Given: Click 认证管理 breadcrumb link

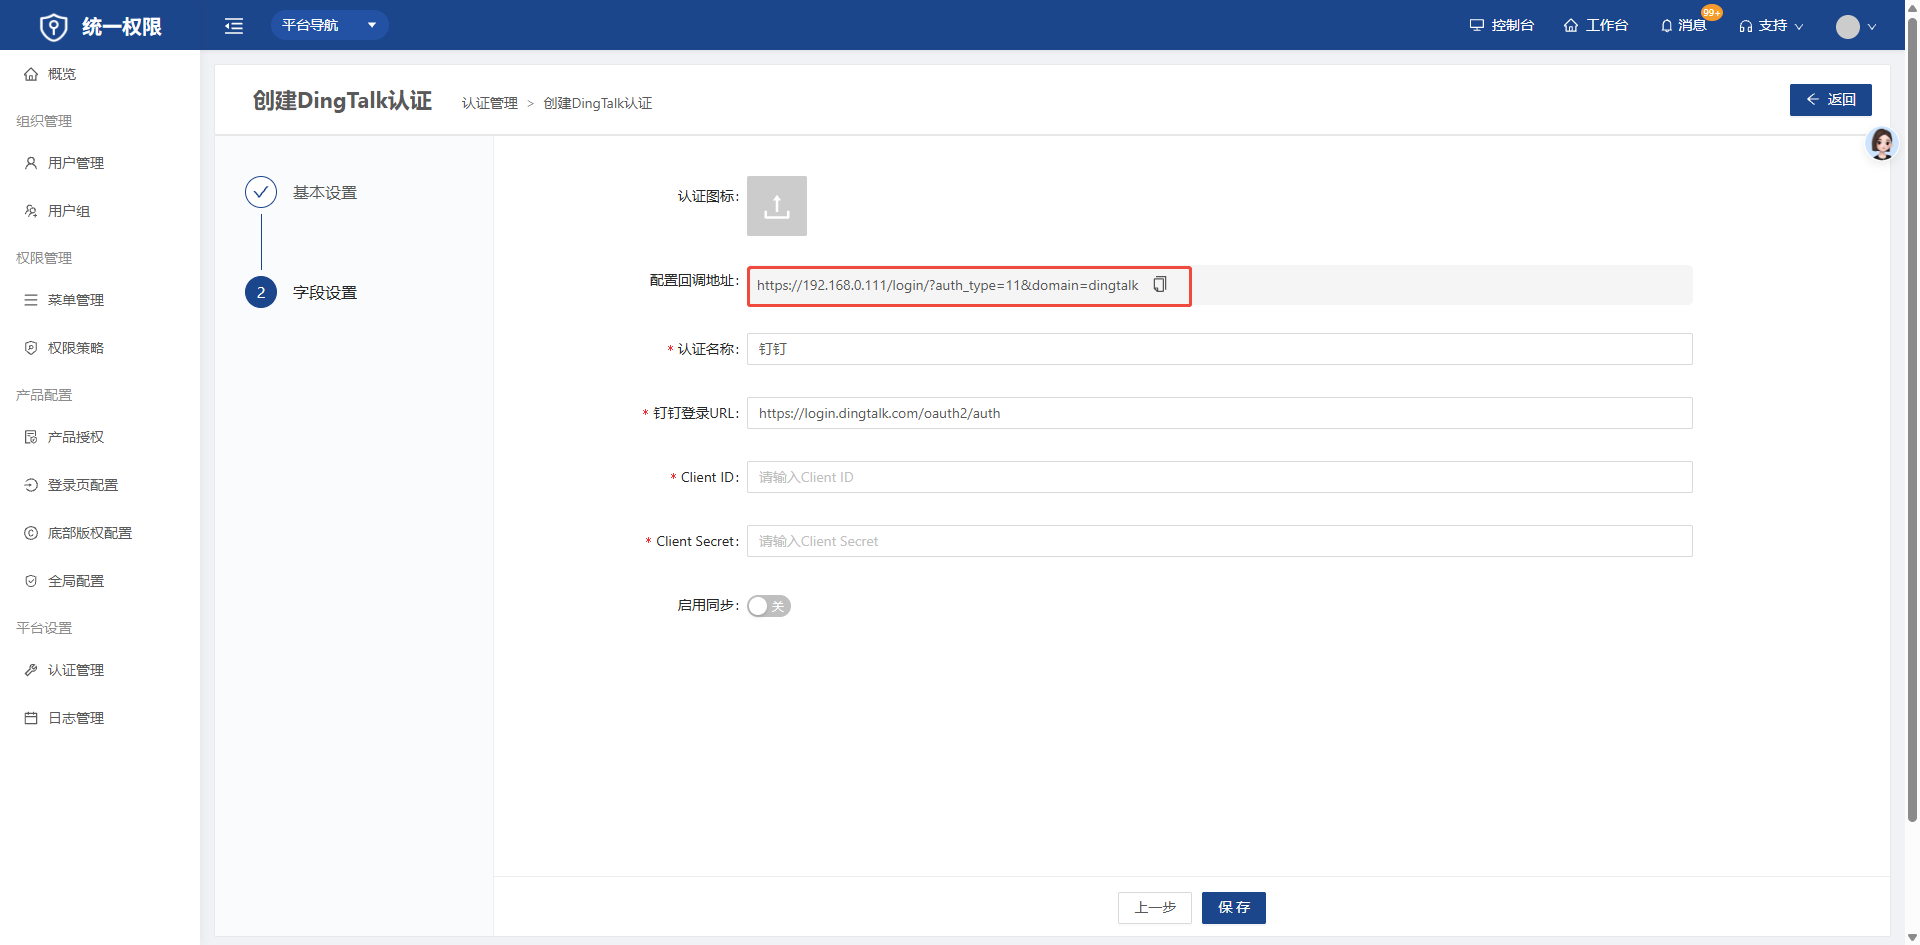Looking at the screenshot, I should [489, 103].
